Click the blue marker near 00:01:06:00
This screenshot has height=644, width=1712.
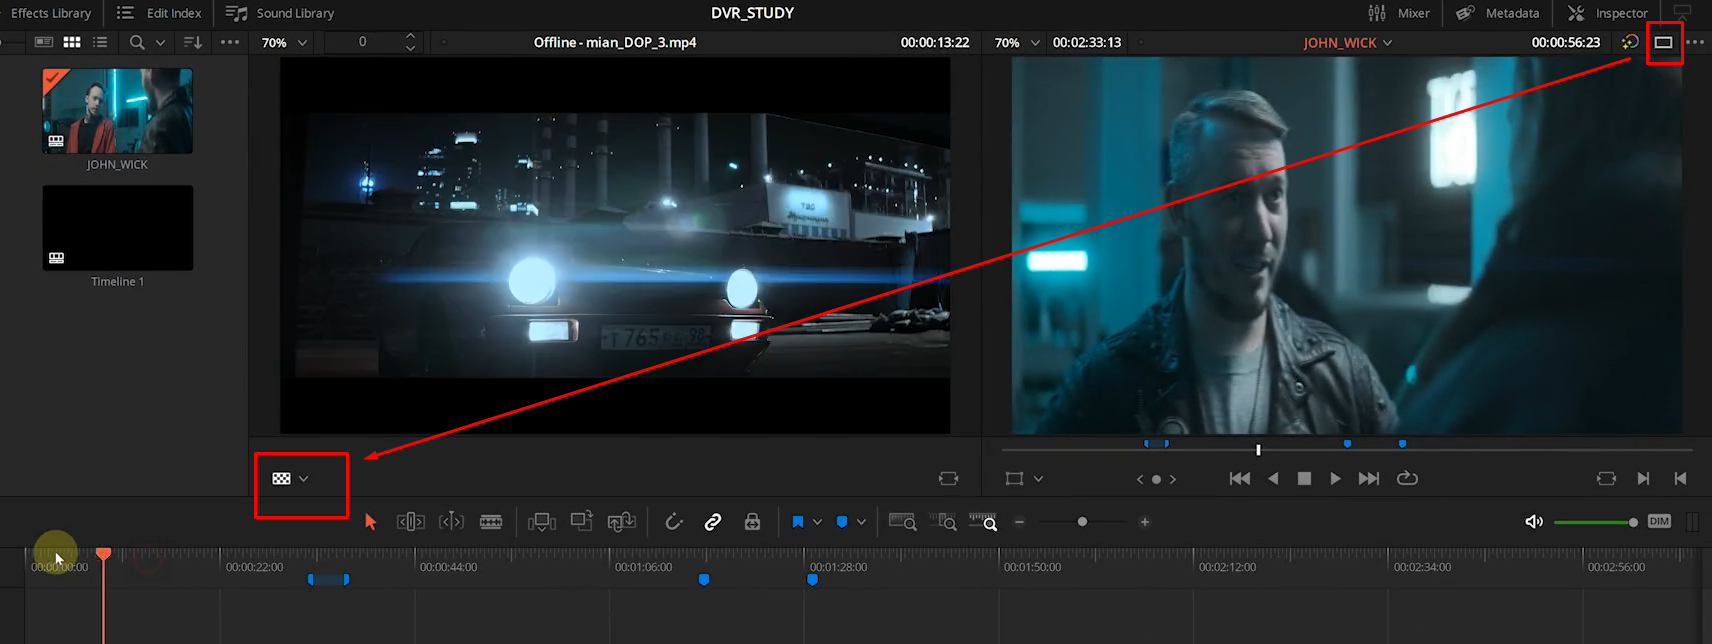[x=704, y=579]
